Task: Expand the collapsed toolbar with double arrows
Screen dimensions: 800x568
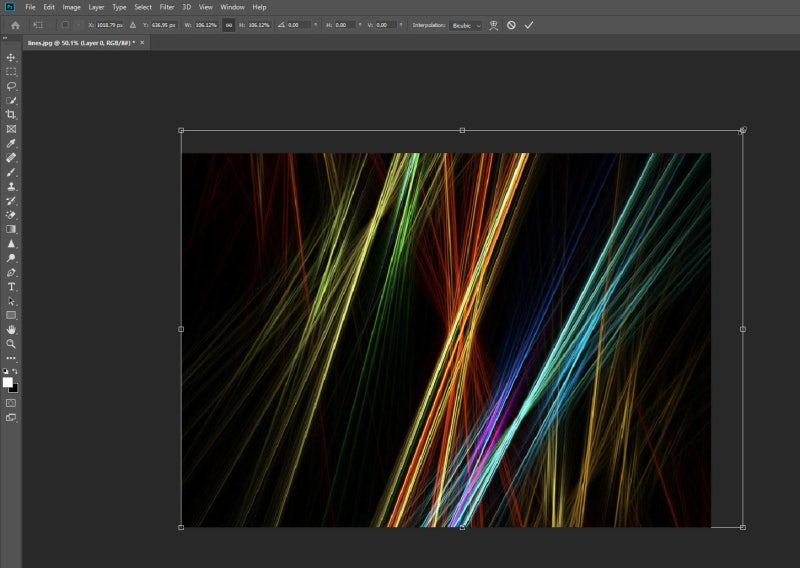Action: click(5, 38)
